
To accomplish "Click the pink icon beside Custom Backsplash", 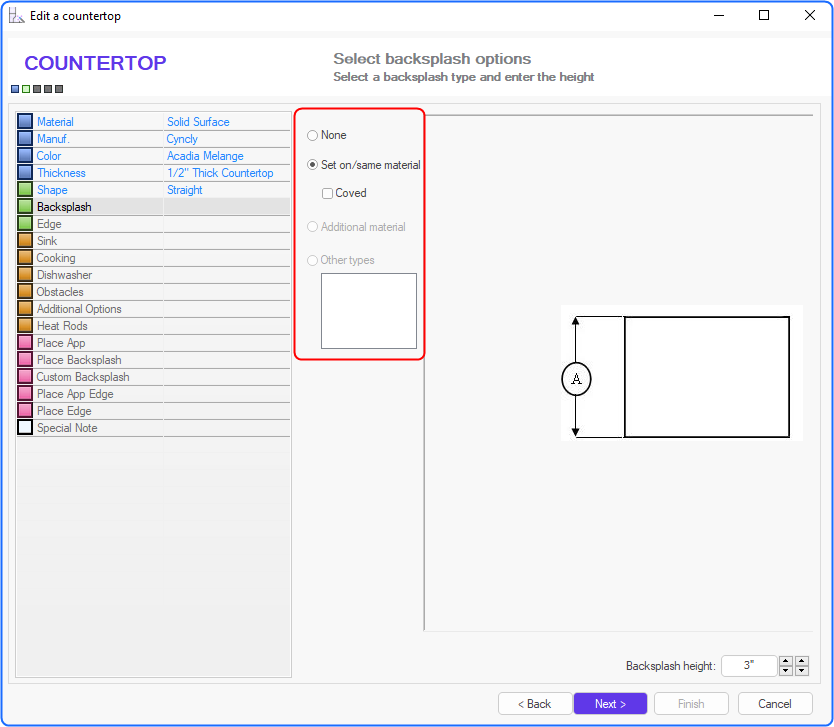I will point(24,377).
